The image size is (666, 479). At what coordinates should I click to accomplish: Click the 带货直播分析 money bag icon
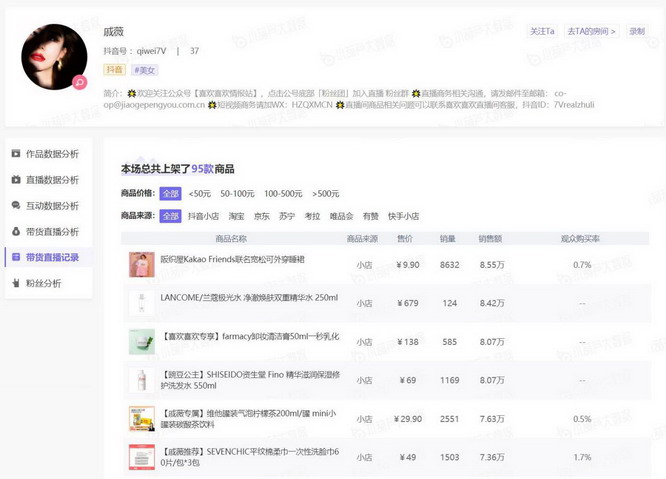pos(16,232)
